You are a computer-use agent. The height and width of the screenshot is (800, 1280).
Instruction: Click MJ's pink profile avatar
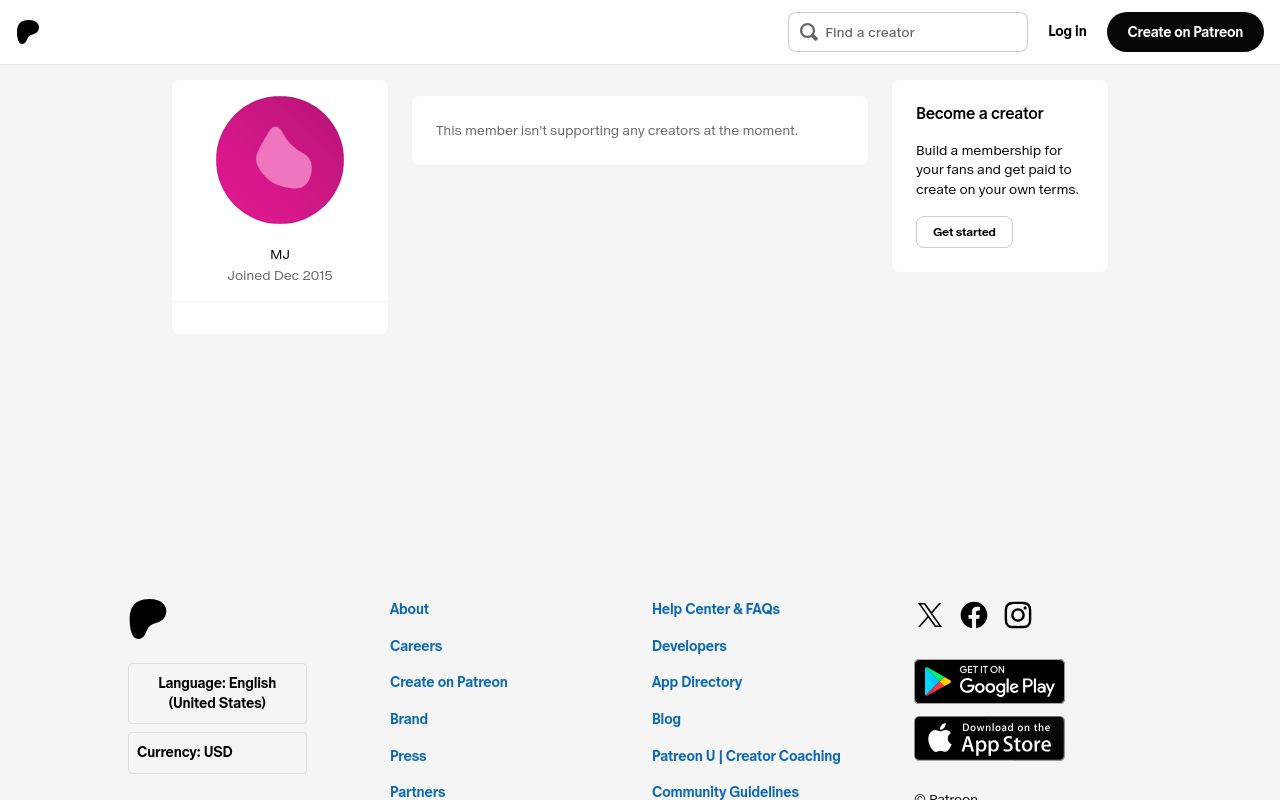[280, 160]
